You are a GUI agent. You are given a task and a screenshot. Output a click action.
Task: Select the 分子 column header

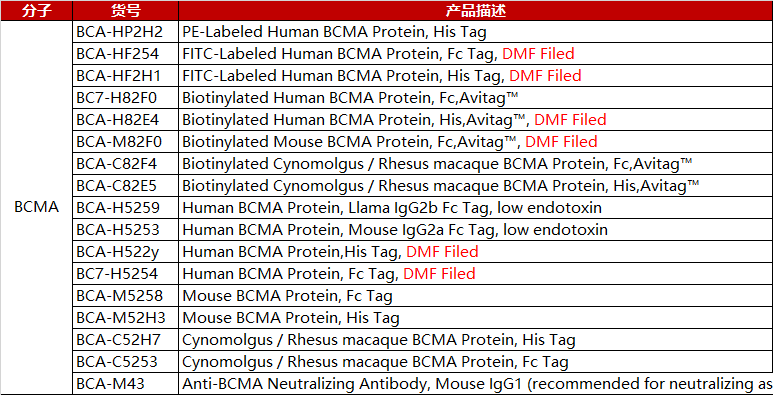point(36,10)
